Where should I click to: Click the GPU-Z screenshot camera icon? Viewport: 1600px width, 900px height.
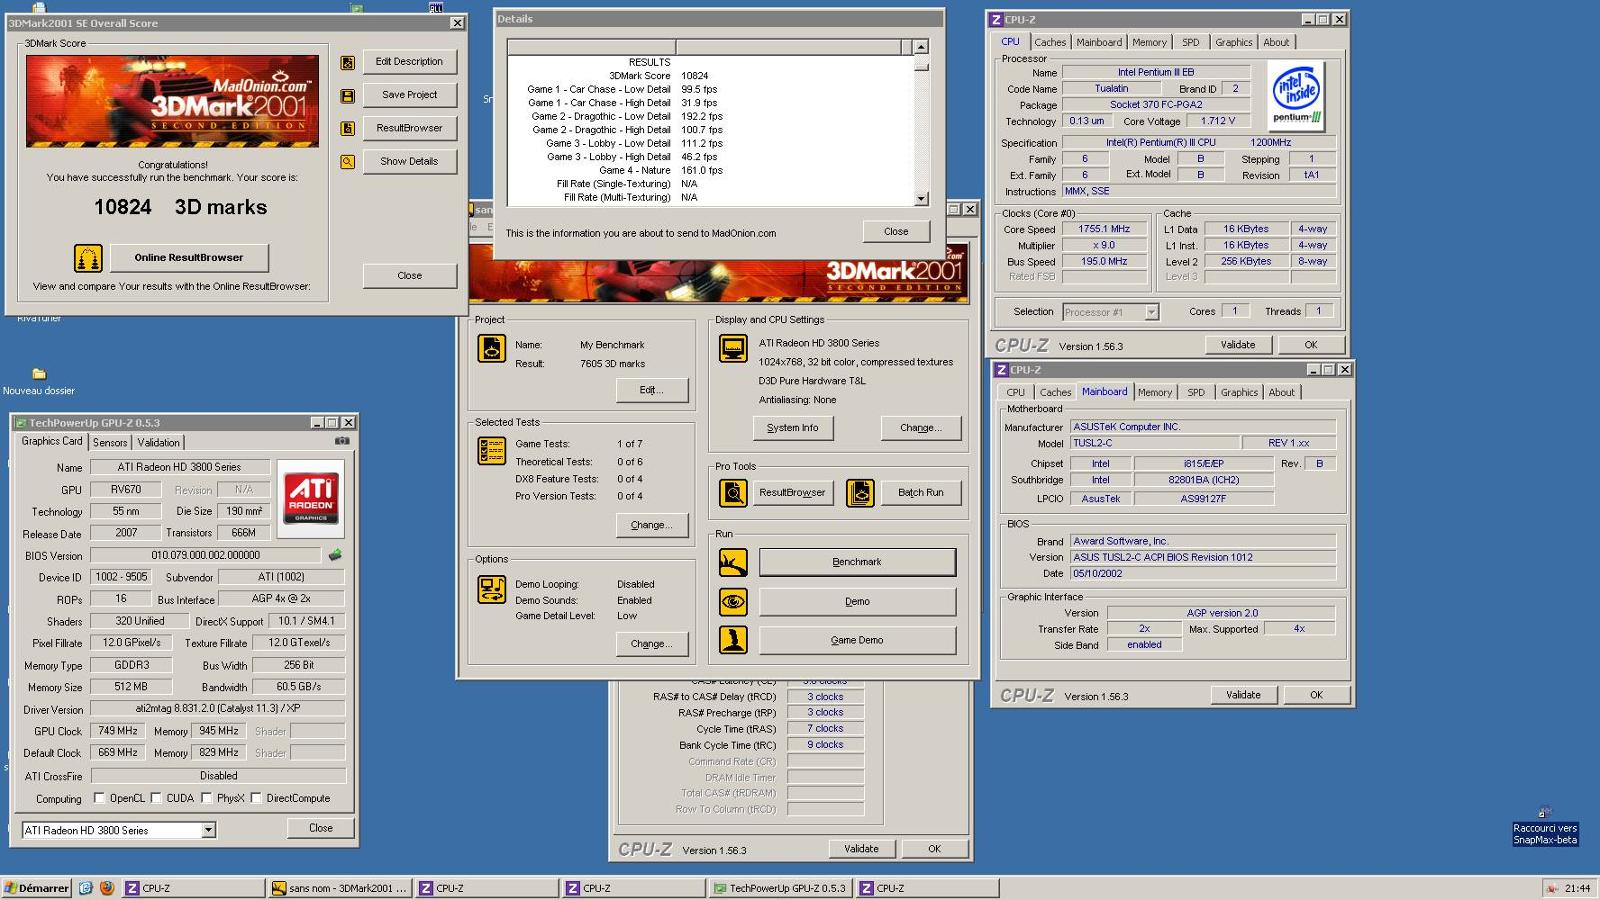point(342,441)
